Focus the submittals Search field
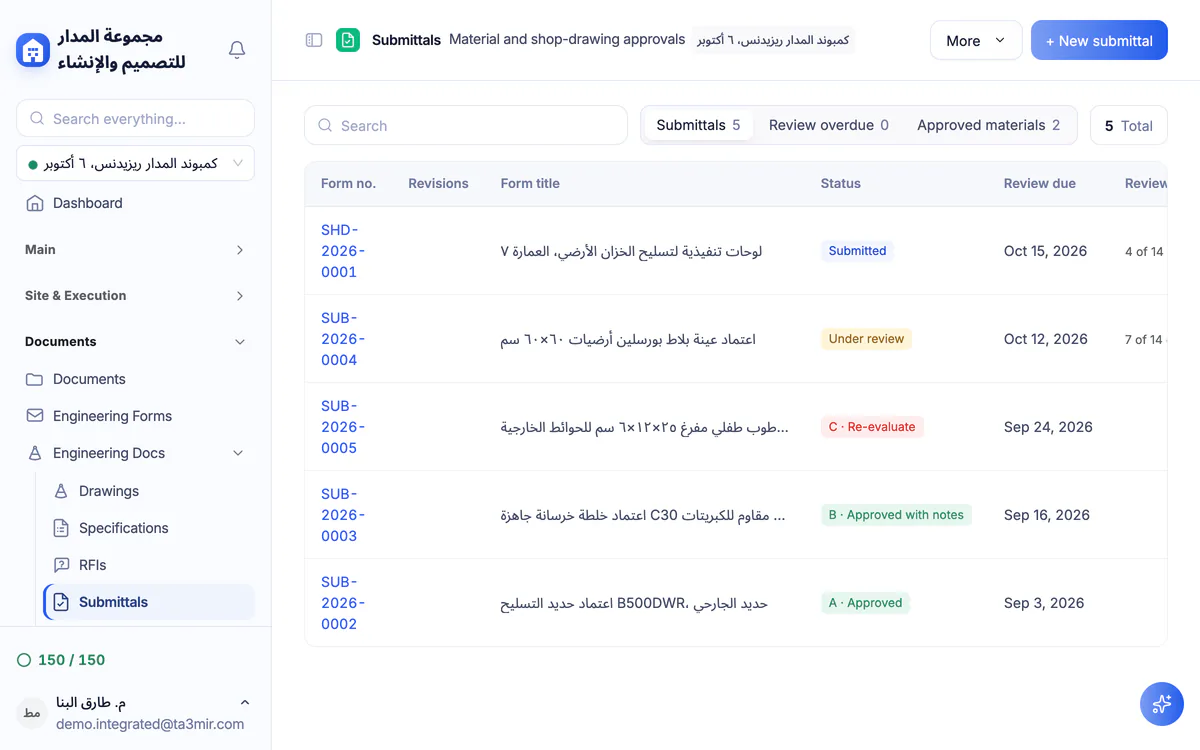 tap(465, 125)
